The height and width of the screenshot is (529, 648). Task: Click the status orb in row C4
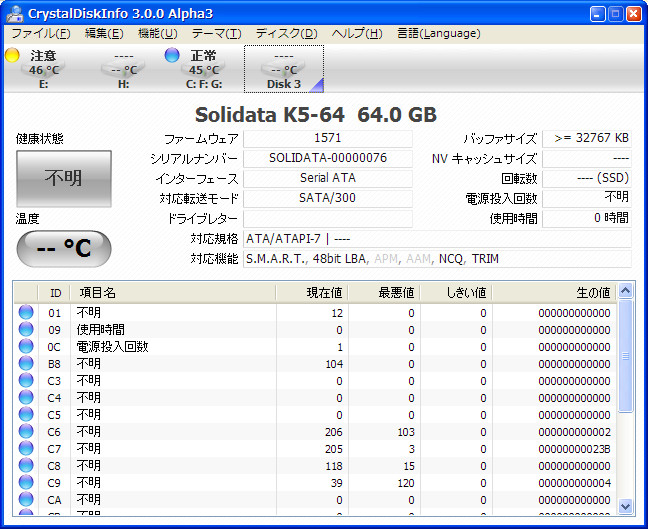pos(26,397)
